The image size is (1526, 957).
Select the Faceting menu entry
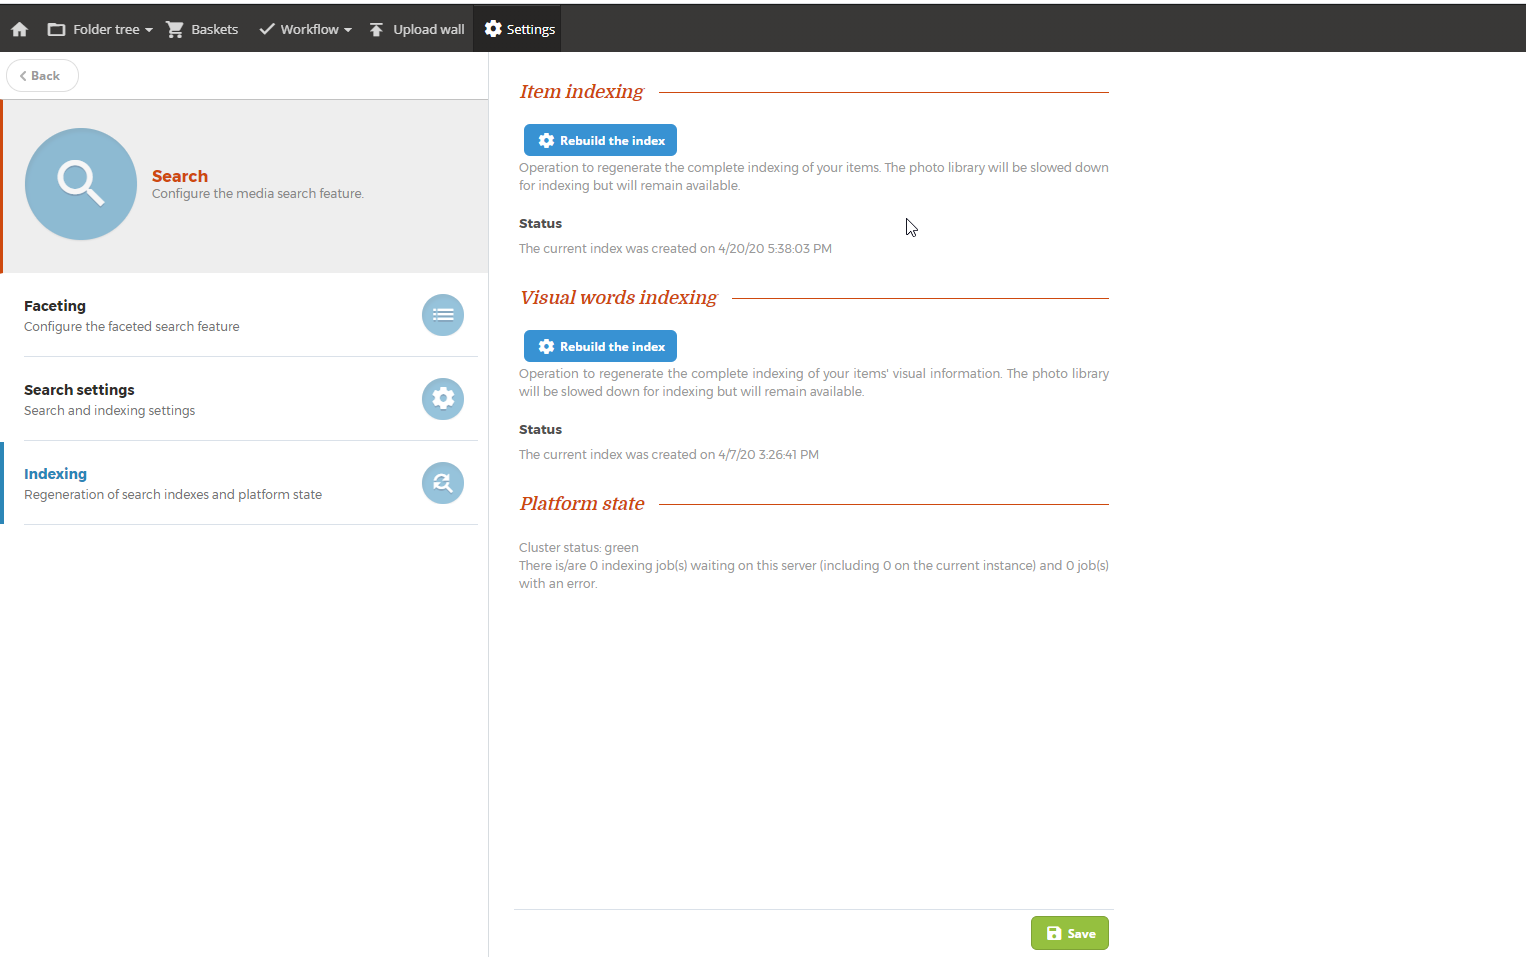click(55, 306)
